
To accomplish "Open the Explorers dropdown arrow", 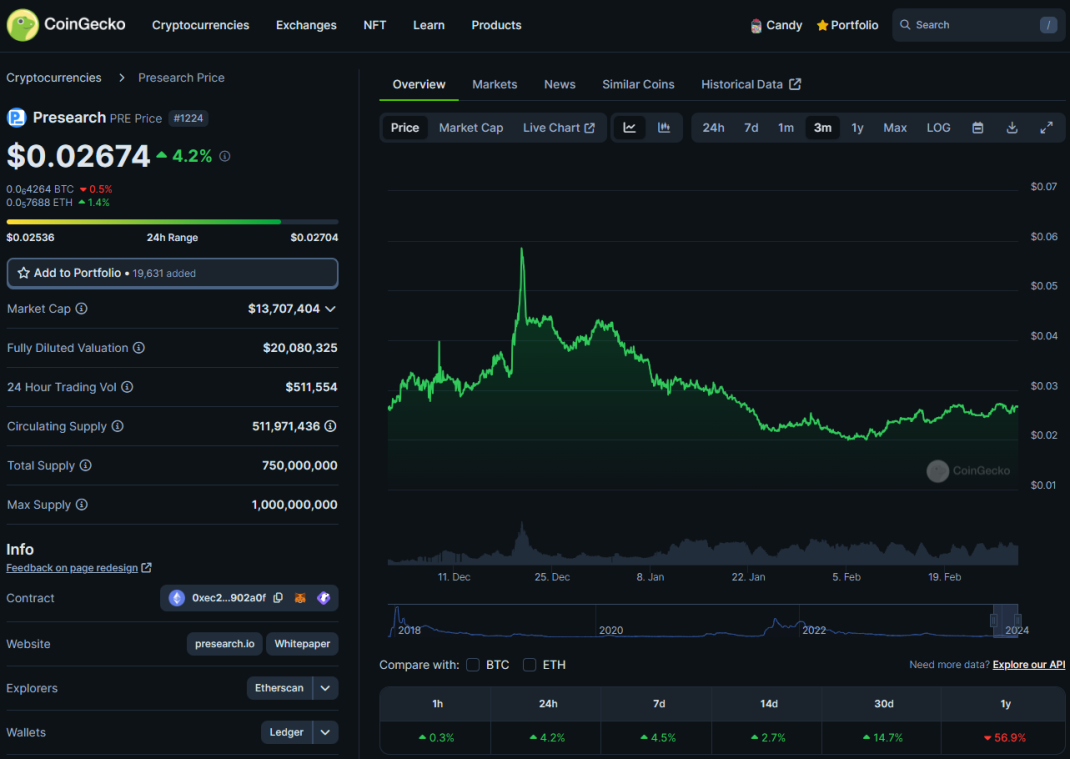I will [326, 688].
